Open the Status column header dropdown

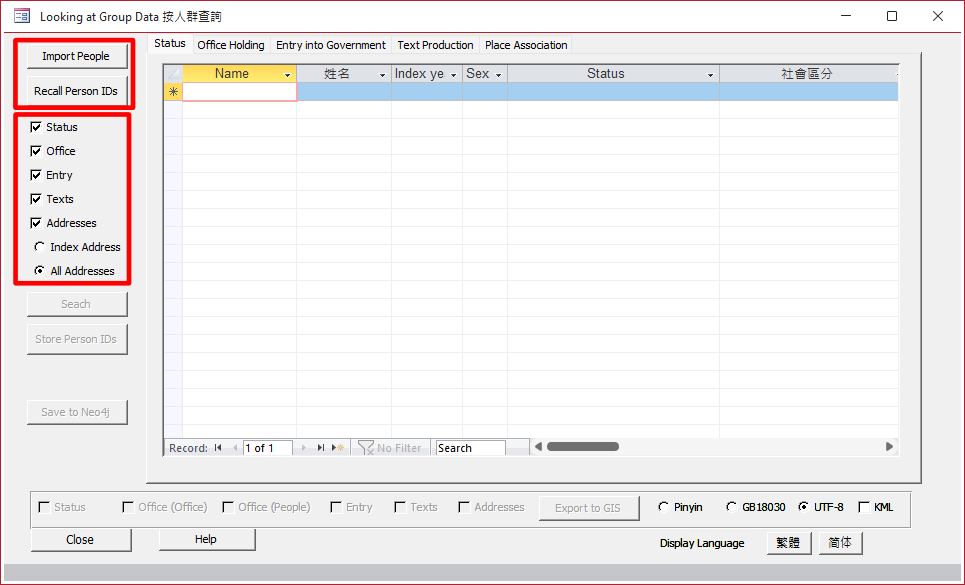710,75
